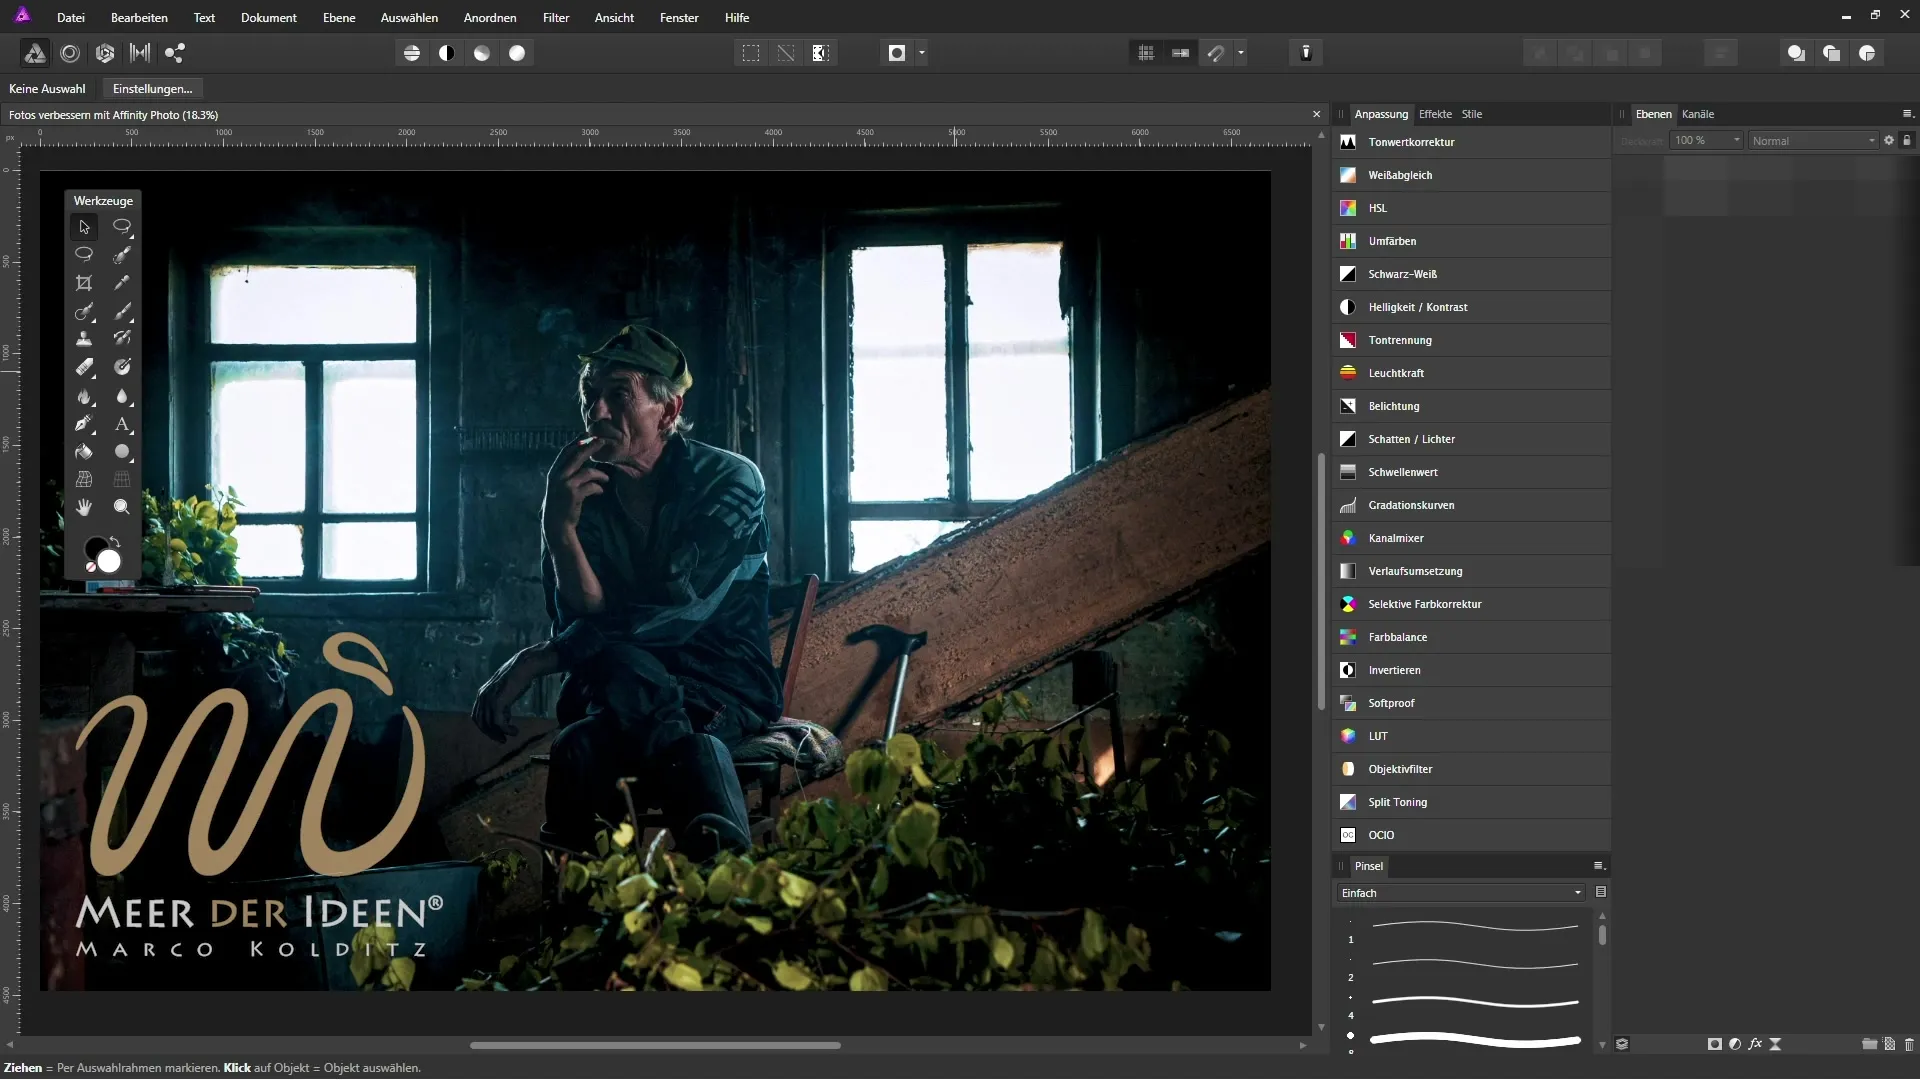The height and width of the screenshot is (1080, 1920).
Task: Toggle snapping magnet in toolbar
Action: coord(1216,53)
